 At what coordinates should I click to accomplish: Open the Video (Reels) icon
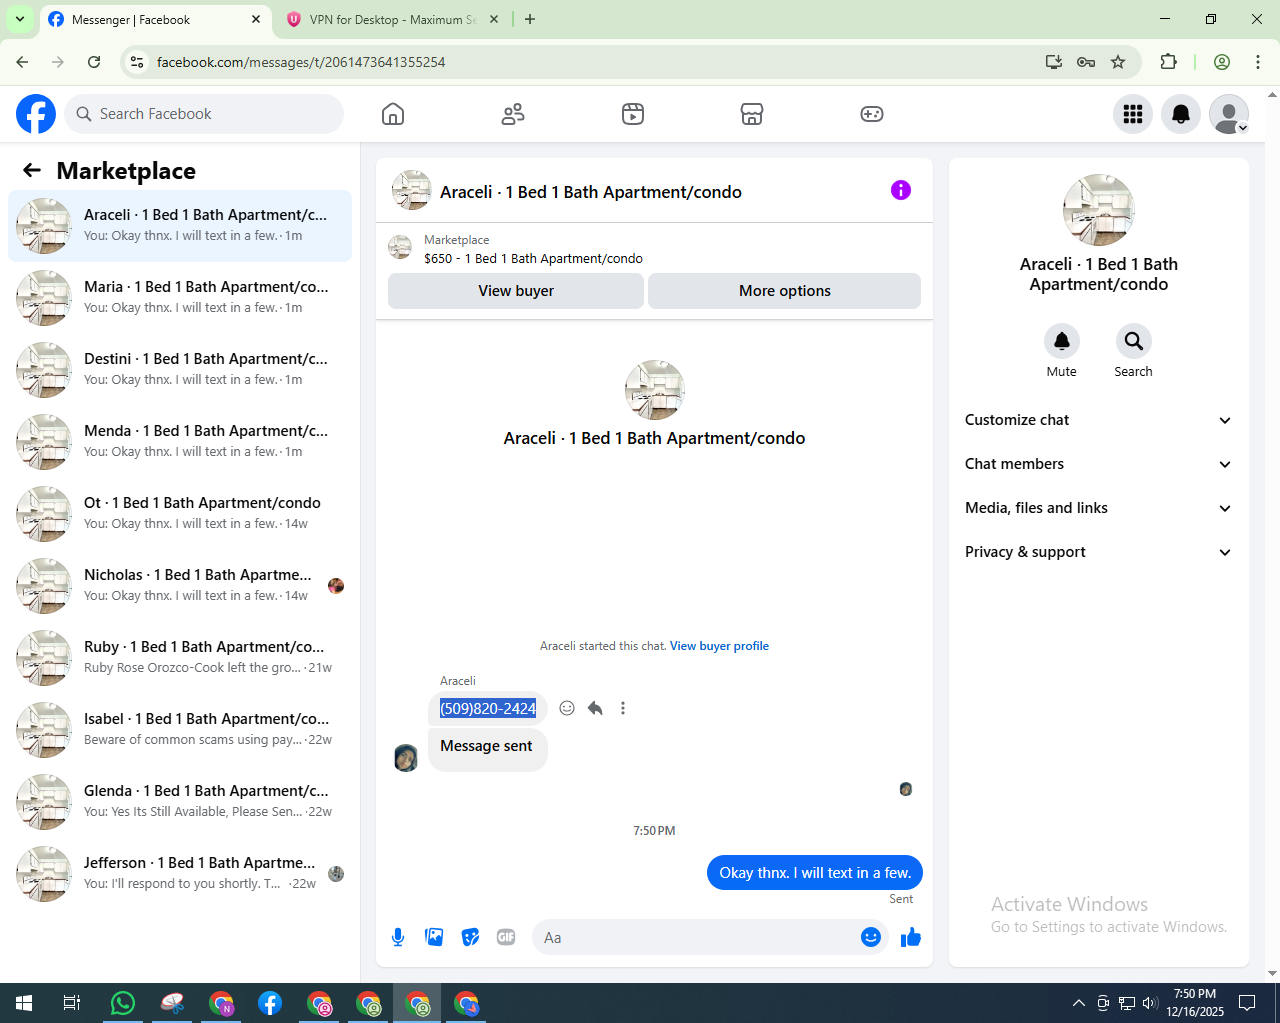[x=633, y=114]
